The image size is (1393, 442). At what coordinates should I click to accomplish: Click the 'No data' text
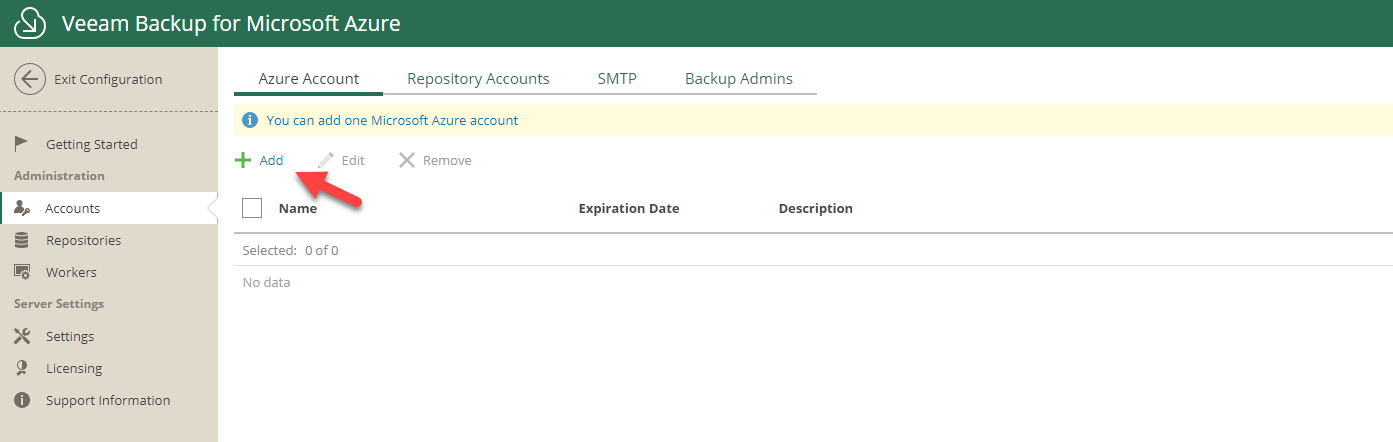click(267, 282)
